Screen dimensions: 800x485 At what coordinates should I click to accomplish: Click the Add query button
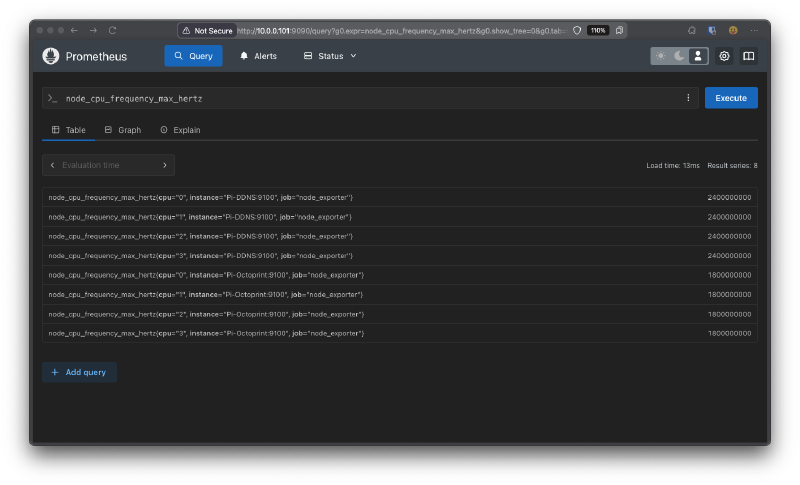pyautogui.click(x=79, y=372)
